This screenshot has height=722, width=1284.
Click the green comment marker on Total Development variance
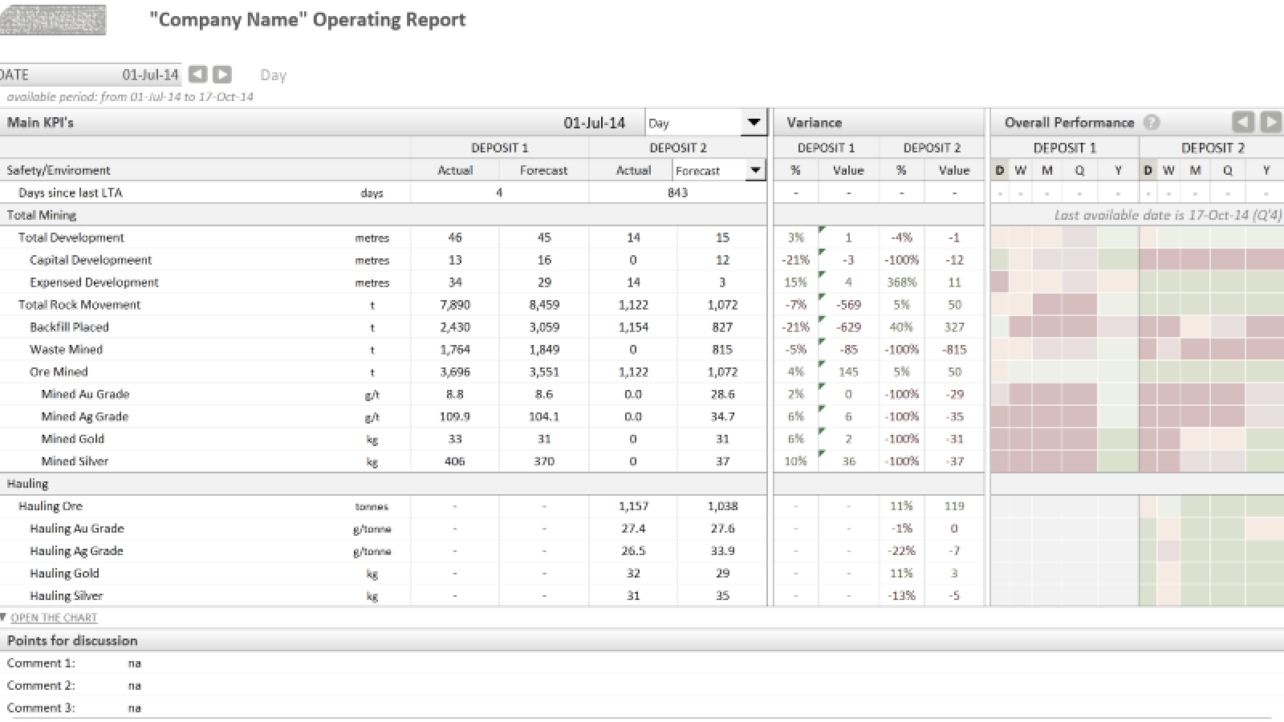tap(822, 230)
